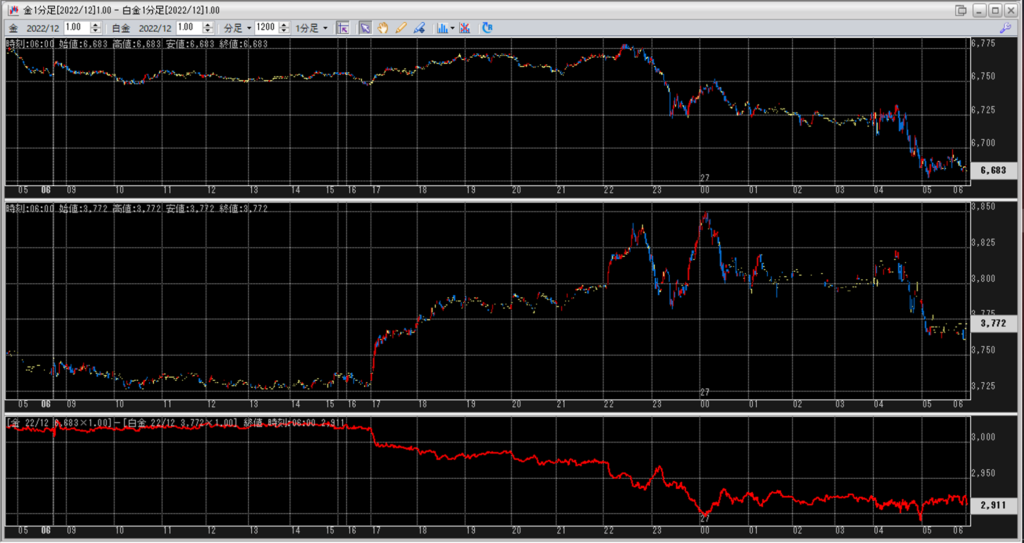
Task: Expand the bar chart indicator dropdown arrow
Action: coord(452,28)
